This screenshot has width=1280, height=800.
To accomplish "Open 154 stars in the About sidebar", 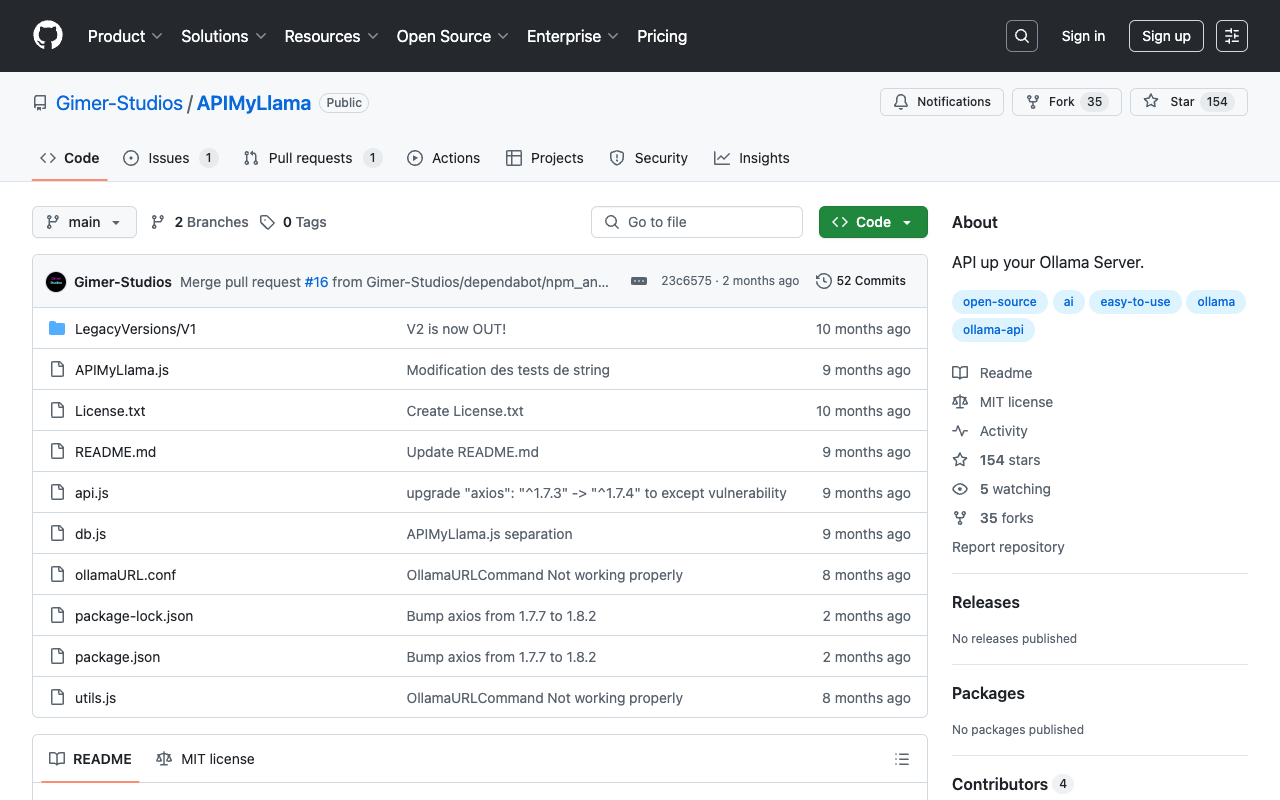I will click(996, 460).
